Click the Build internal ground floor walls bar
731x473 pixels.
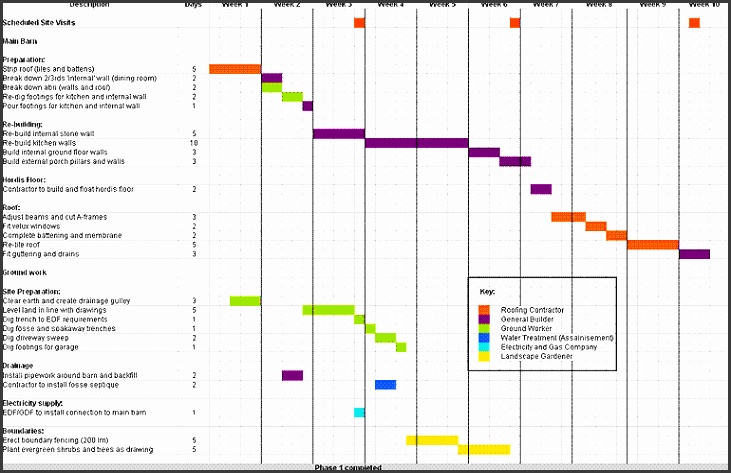click(484, 152)
